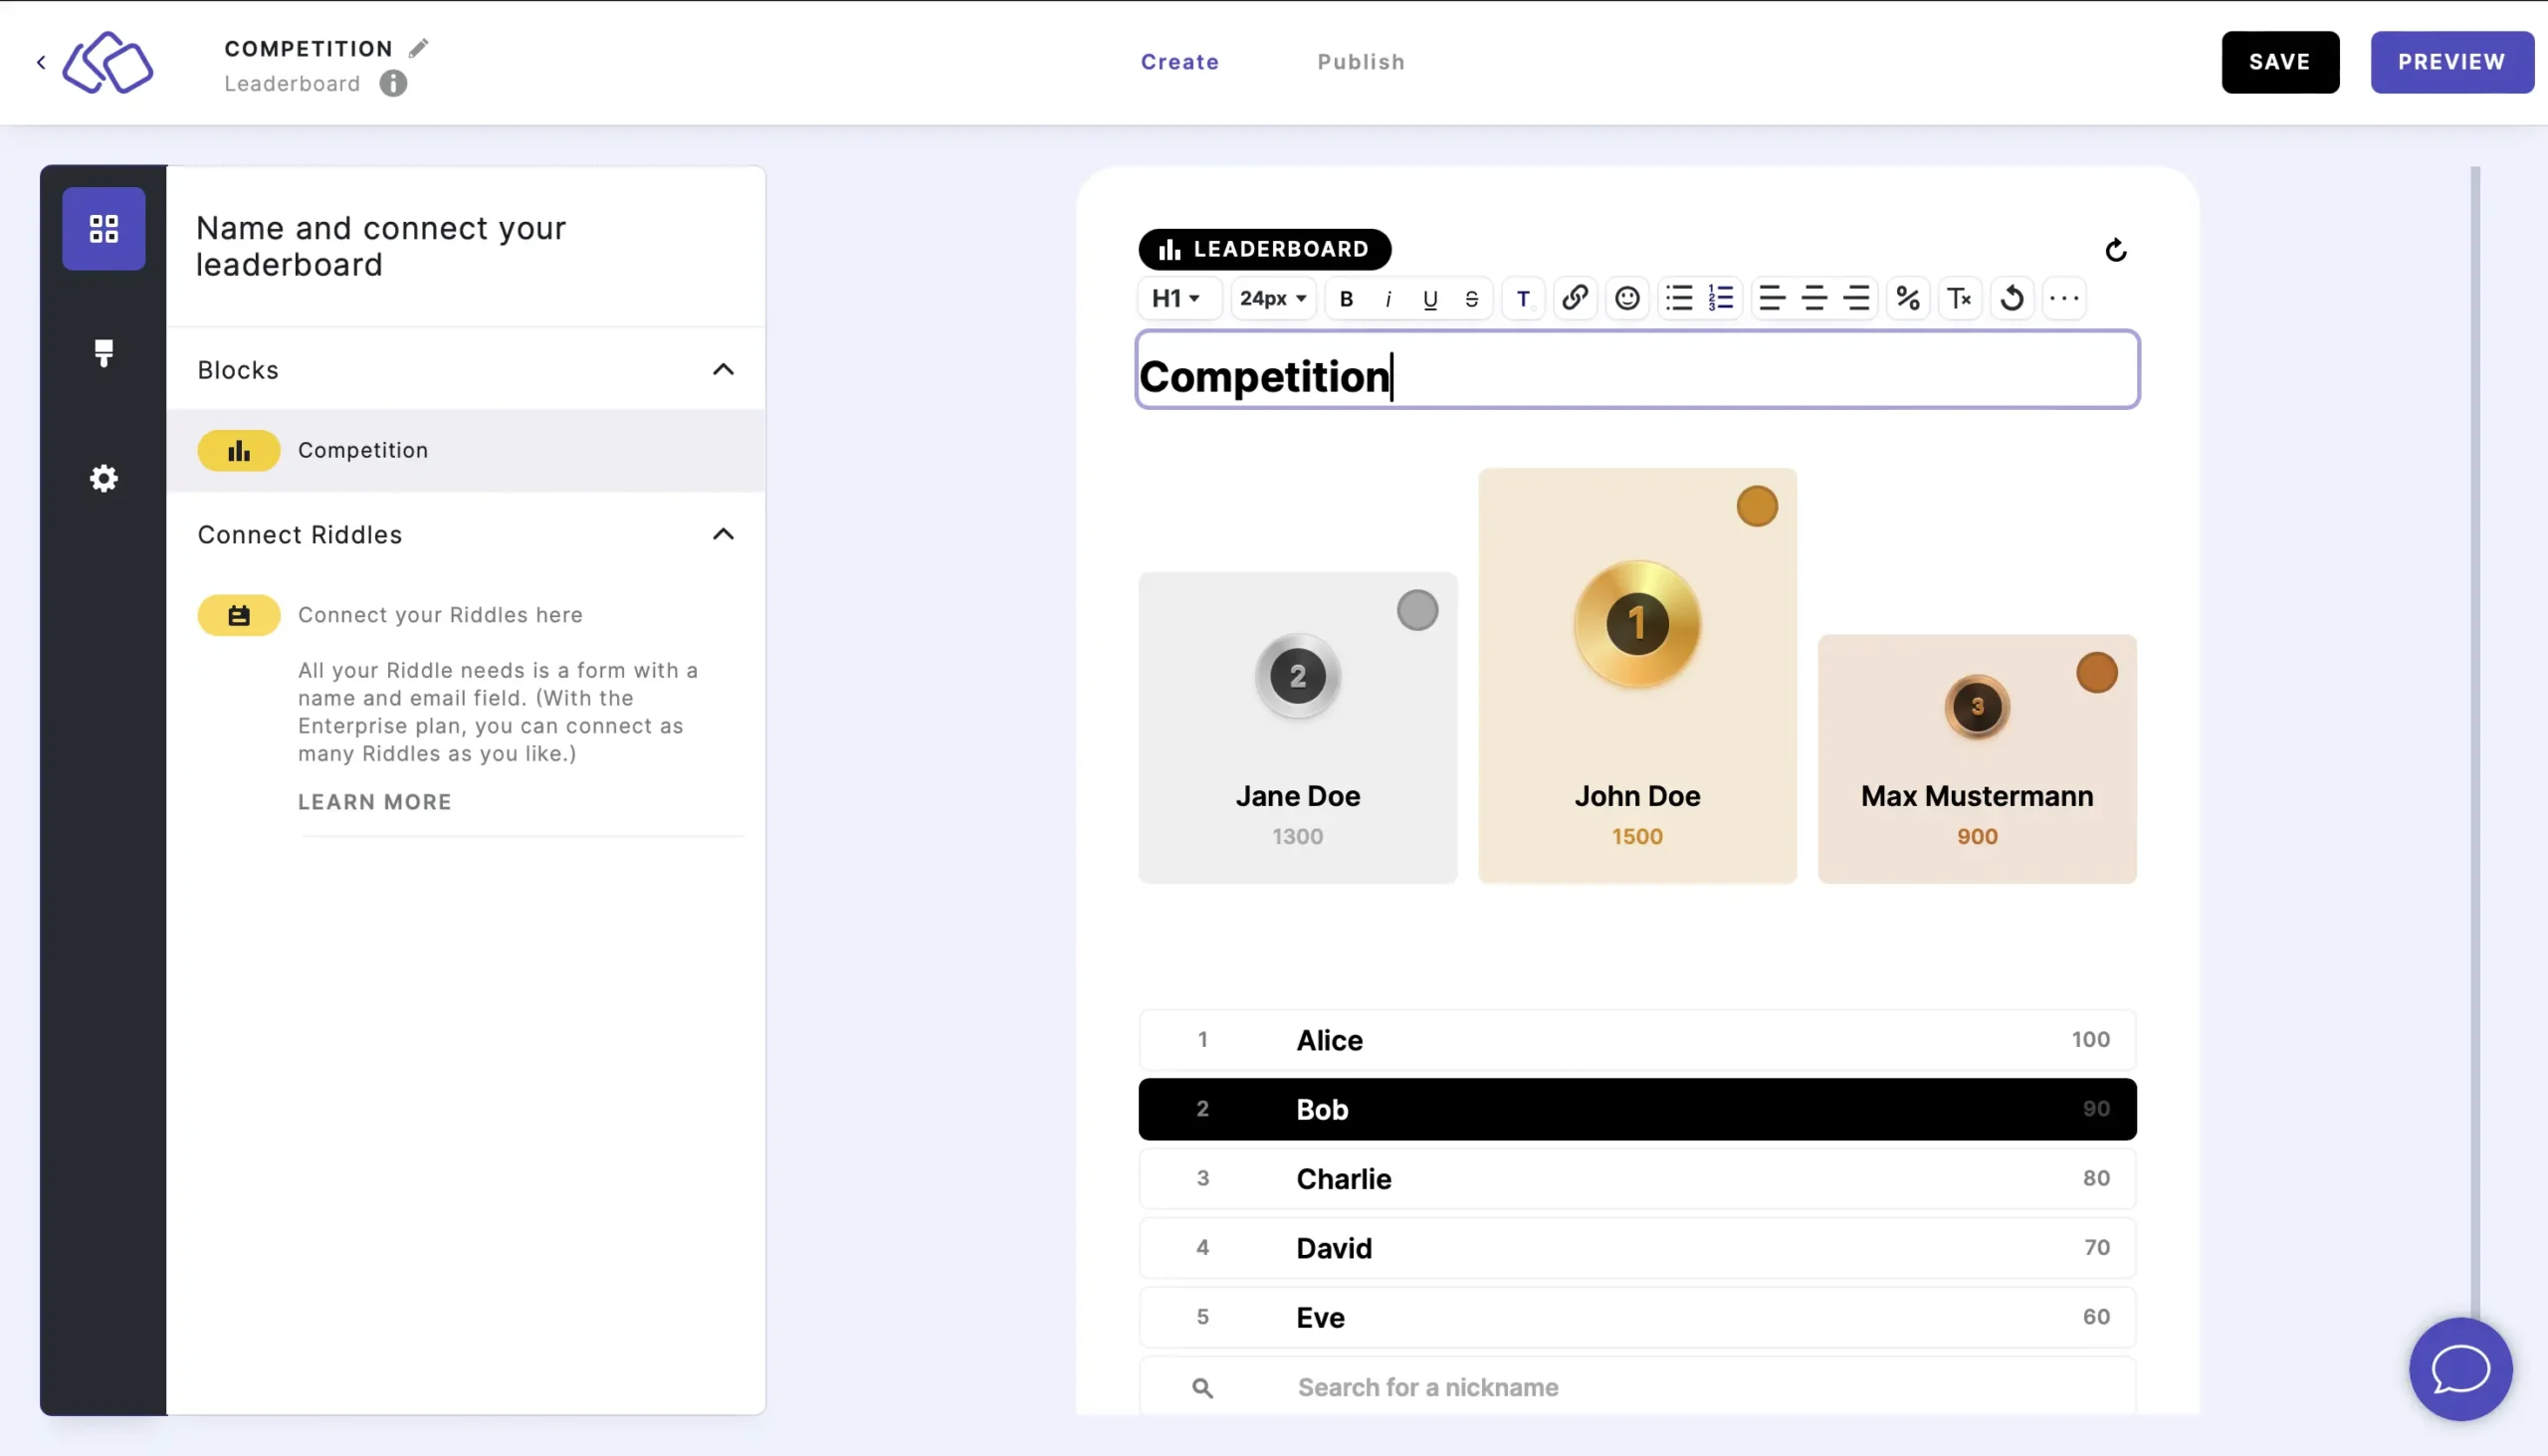Screen dimensions: 2548x1456
Task: Open the paint roller design panel
Action: coord(103,352)
